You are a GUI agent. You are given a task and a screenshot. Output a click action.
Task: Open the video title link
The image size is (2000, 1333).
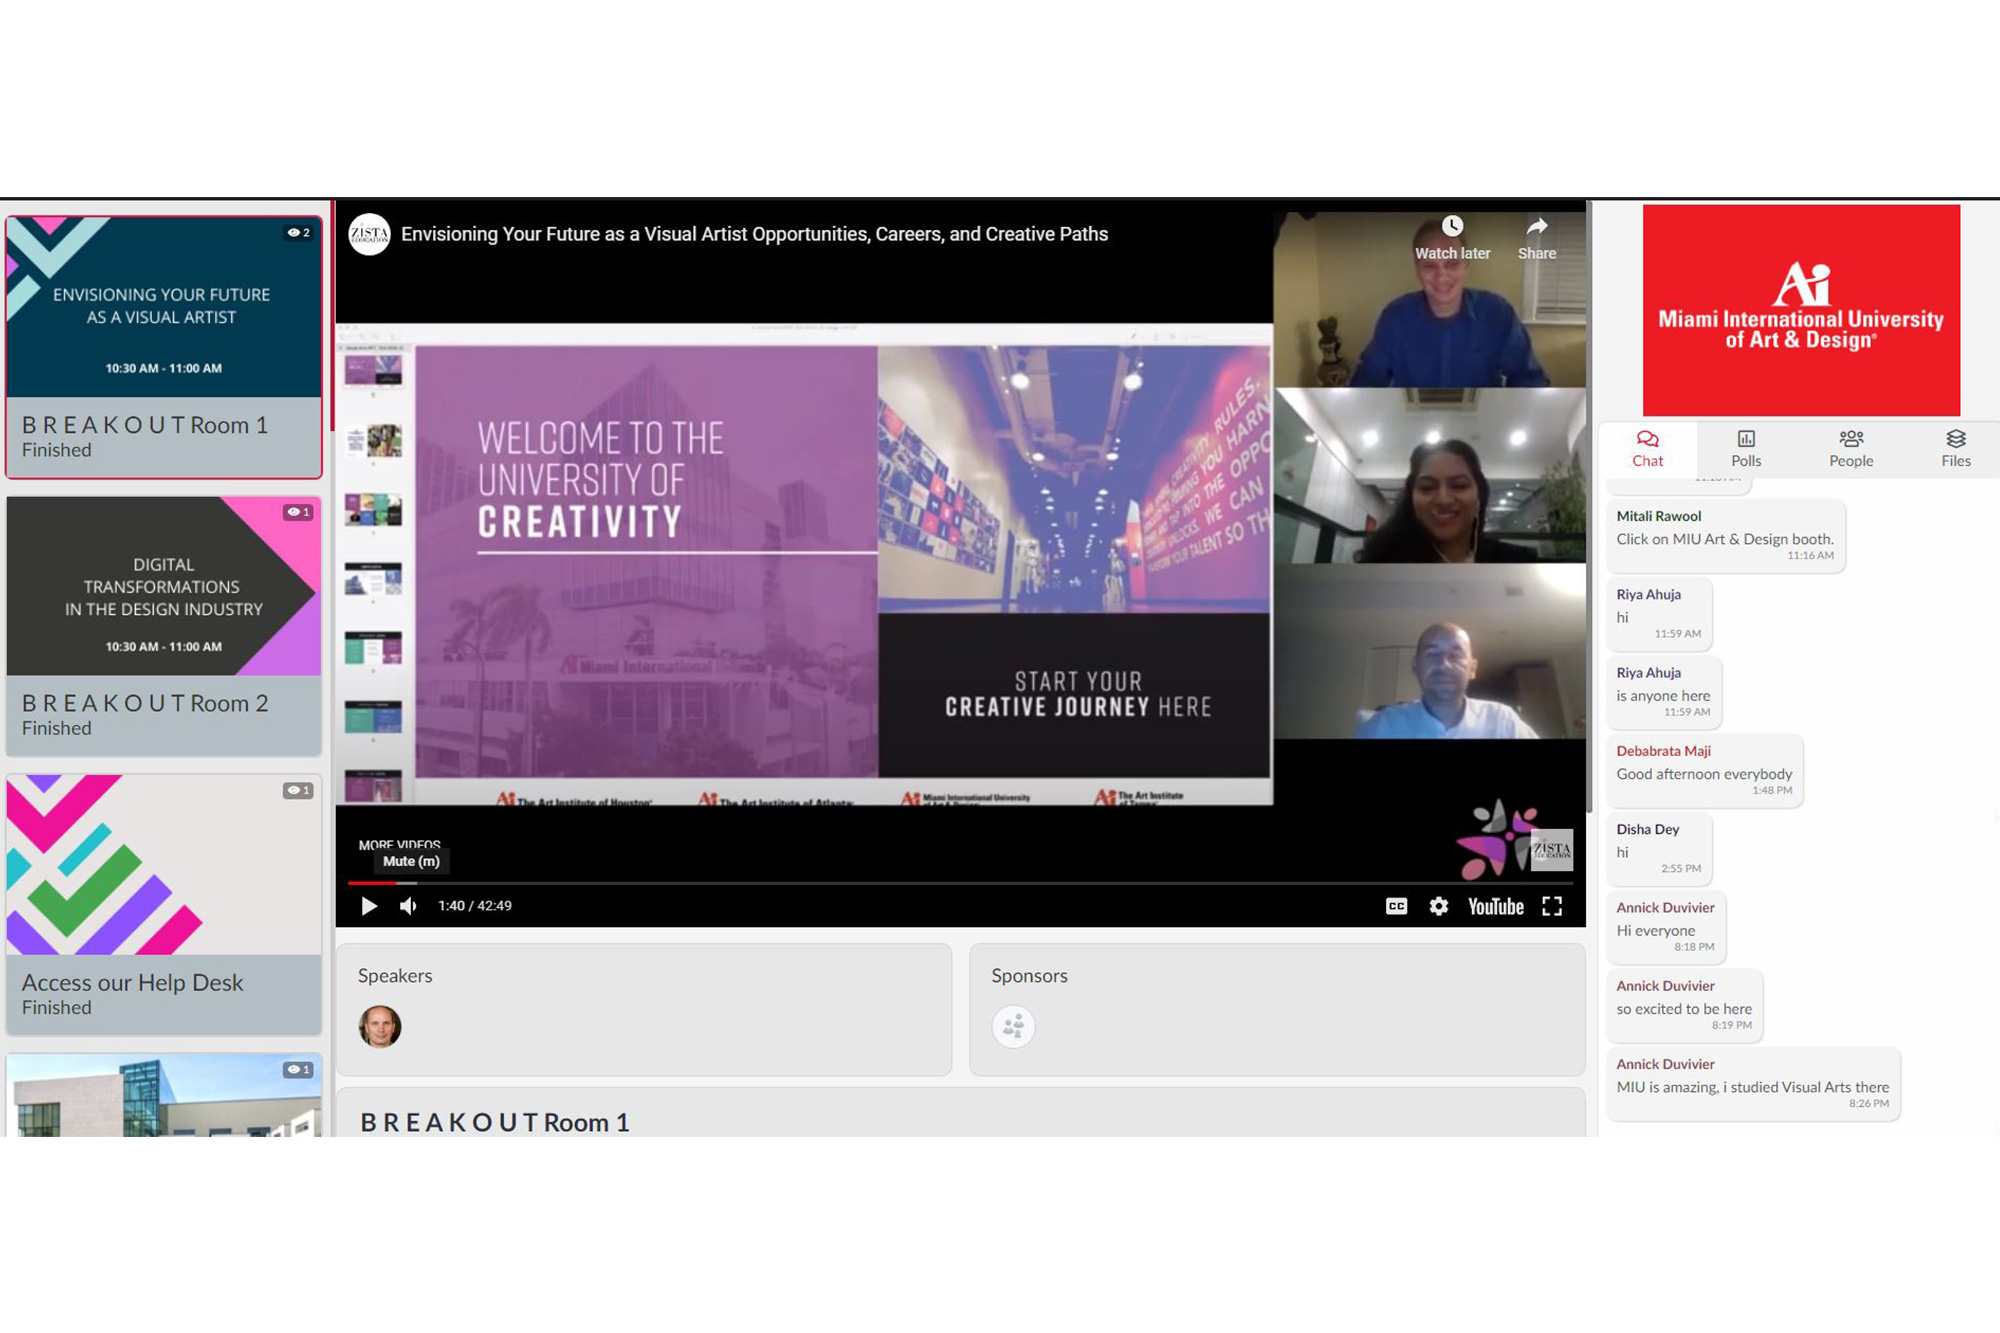coord(754,234)
